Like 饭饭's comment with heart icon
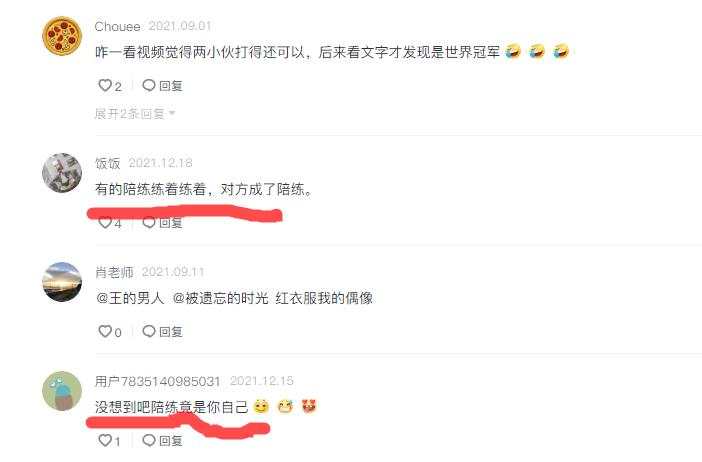This screenshot has width=702, height=462. tap(104, 222)
